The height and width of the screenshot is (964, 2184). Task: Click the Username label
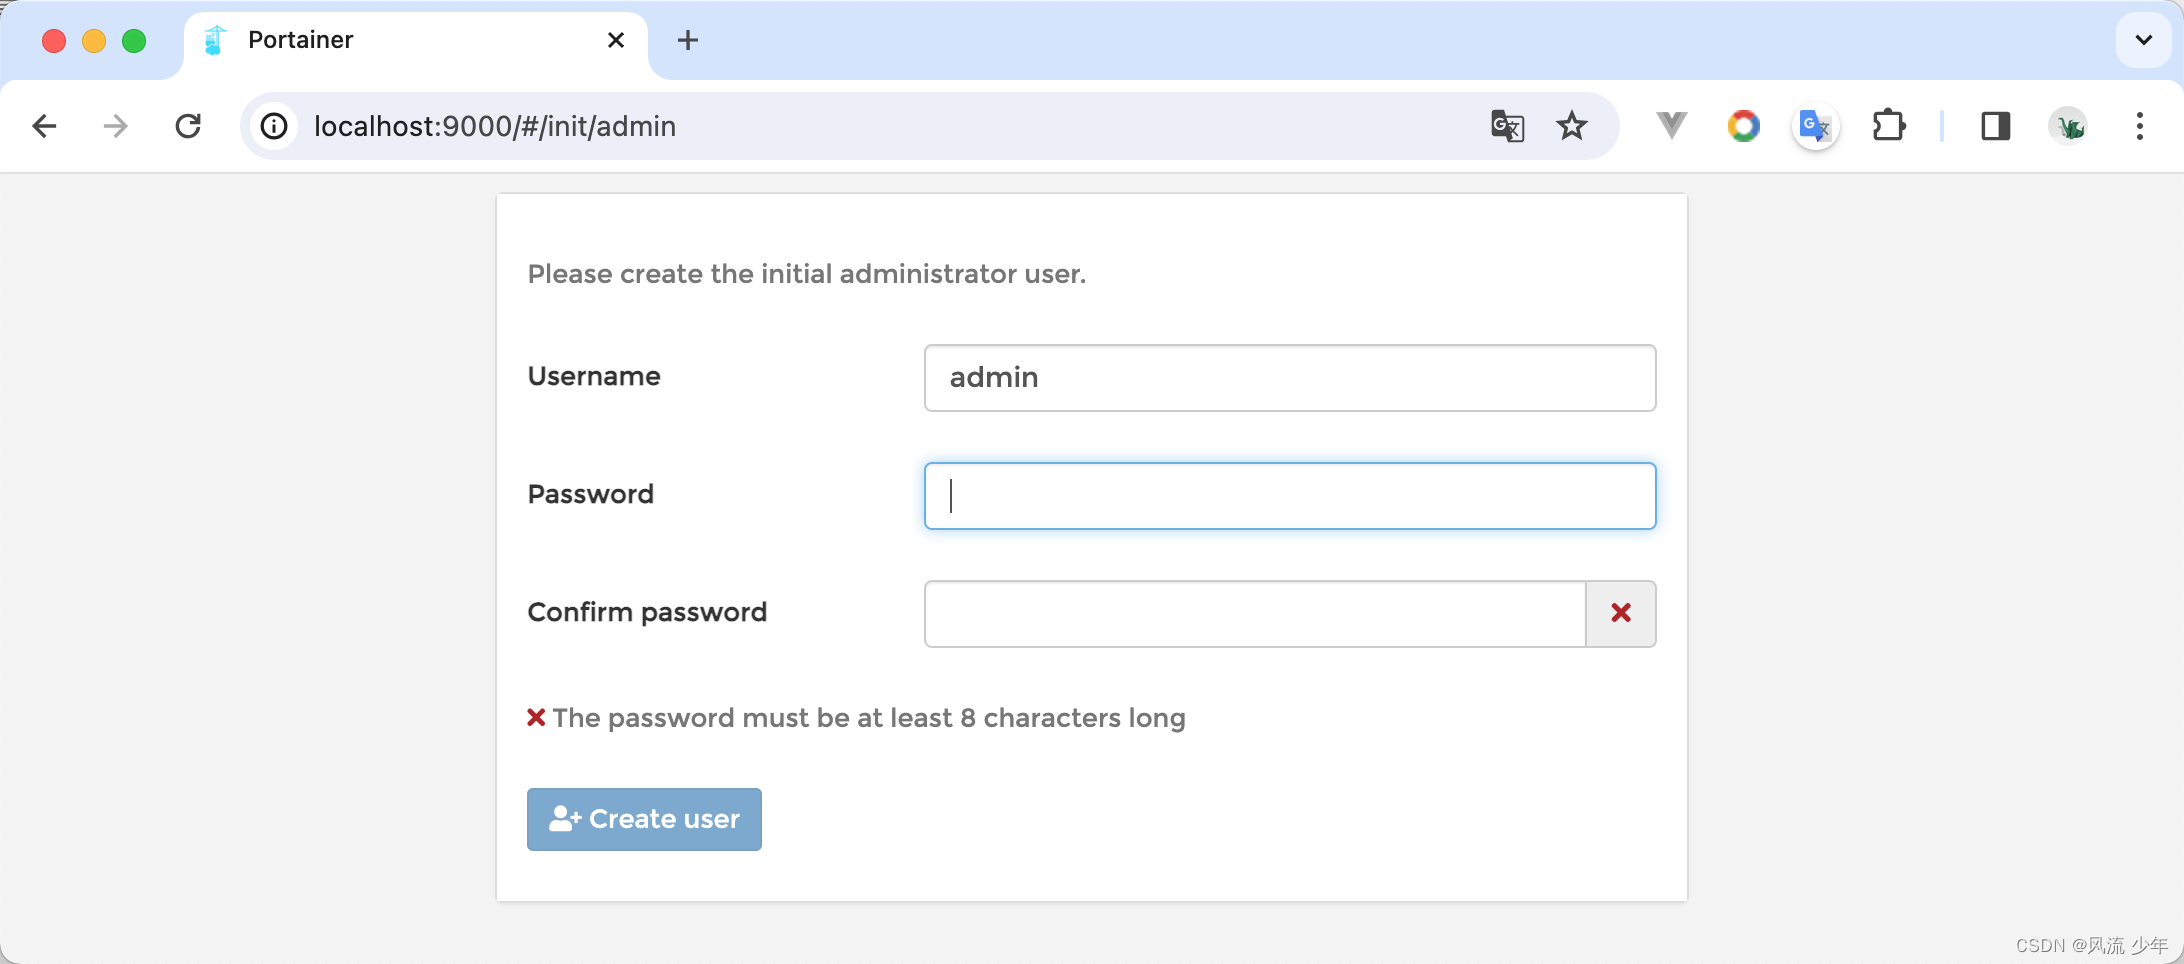[594, 376]
